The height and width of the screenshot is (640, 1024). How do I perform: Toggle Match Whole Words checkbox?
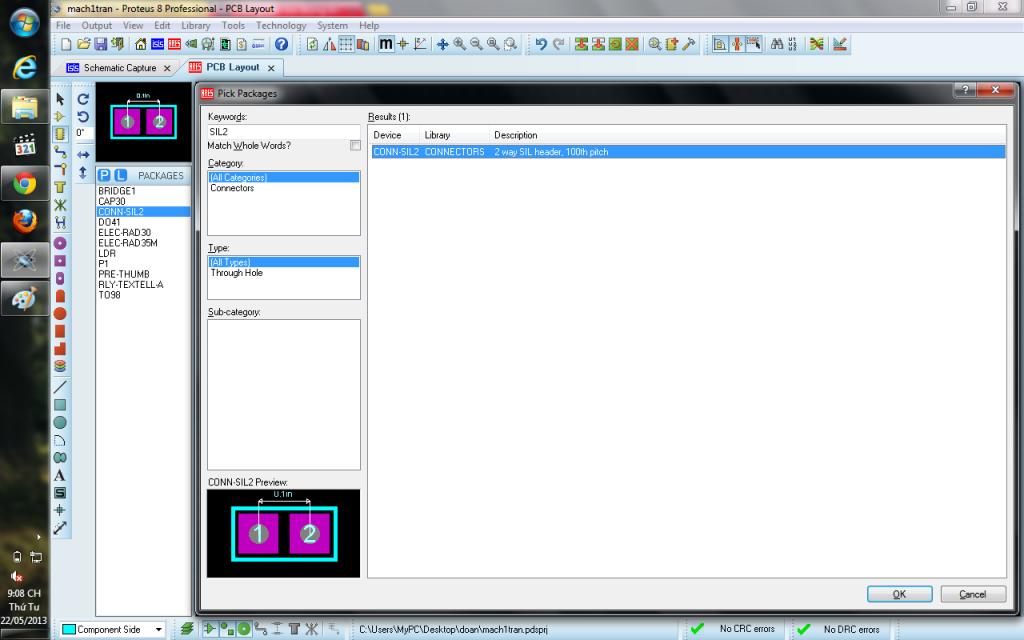tap(355, 146)
